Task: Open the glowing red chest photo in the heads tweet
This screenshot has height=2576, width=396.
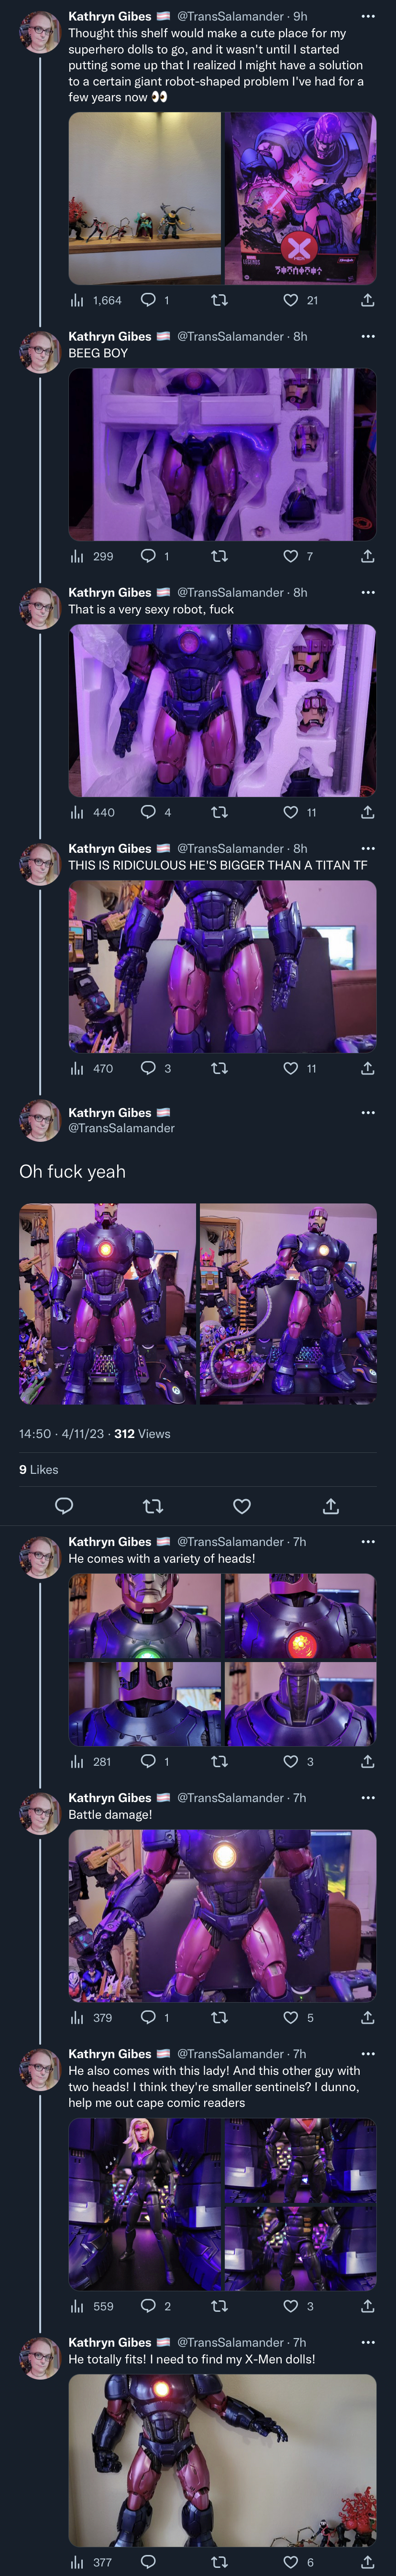Action: 300,1617
